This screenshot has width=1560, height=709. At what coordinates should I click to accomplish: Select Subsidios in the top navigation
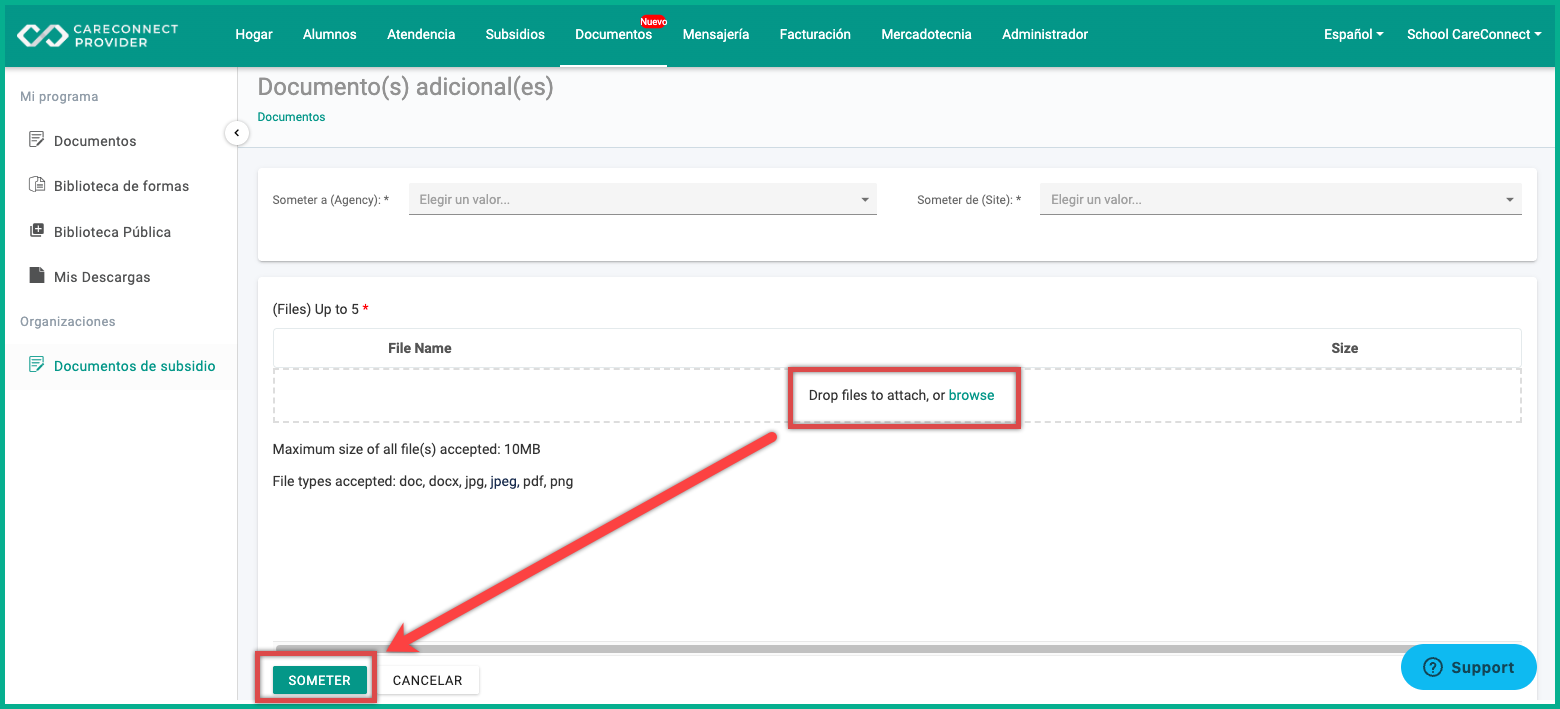(x=515, y=34)
